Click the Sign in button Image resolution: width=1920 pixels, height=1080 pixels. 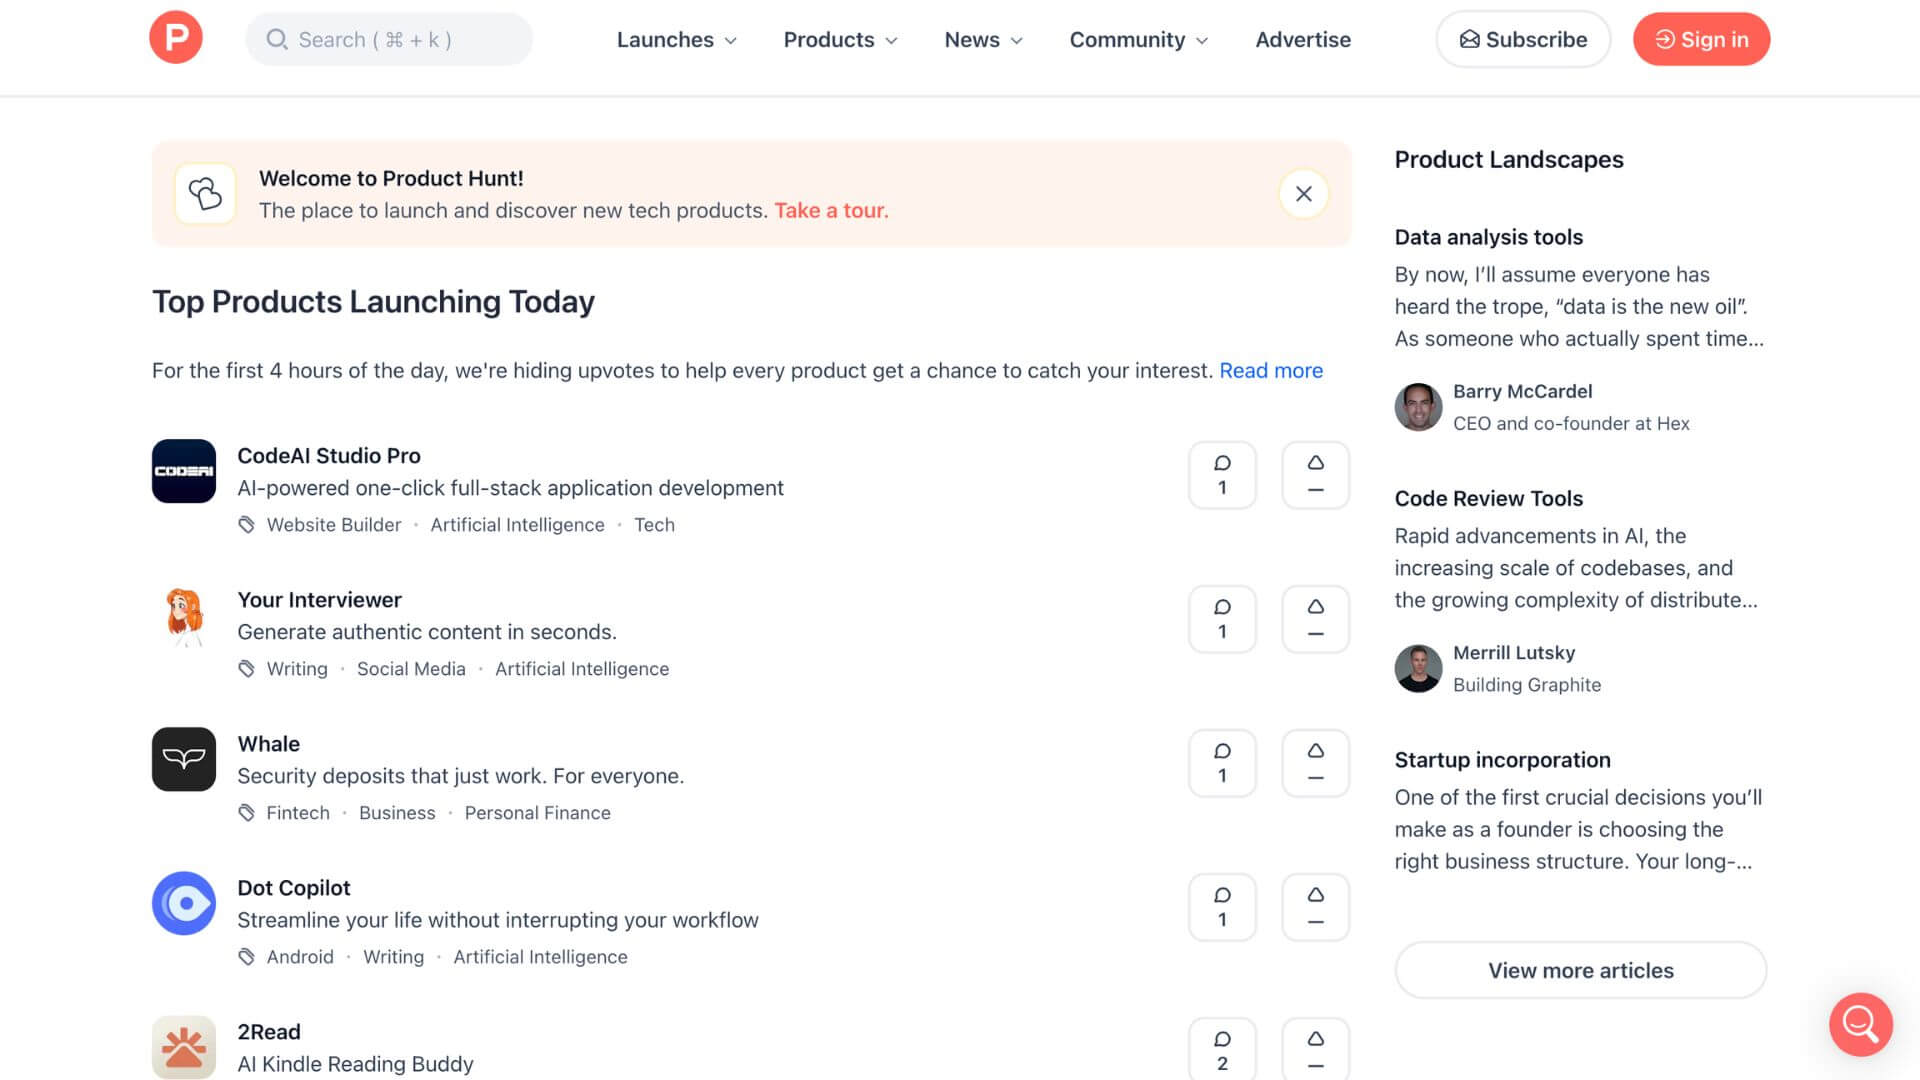point(1701,39)
